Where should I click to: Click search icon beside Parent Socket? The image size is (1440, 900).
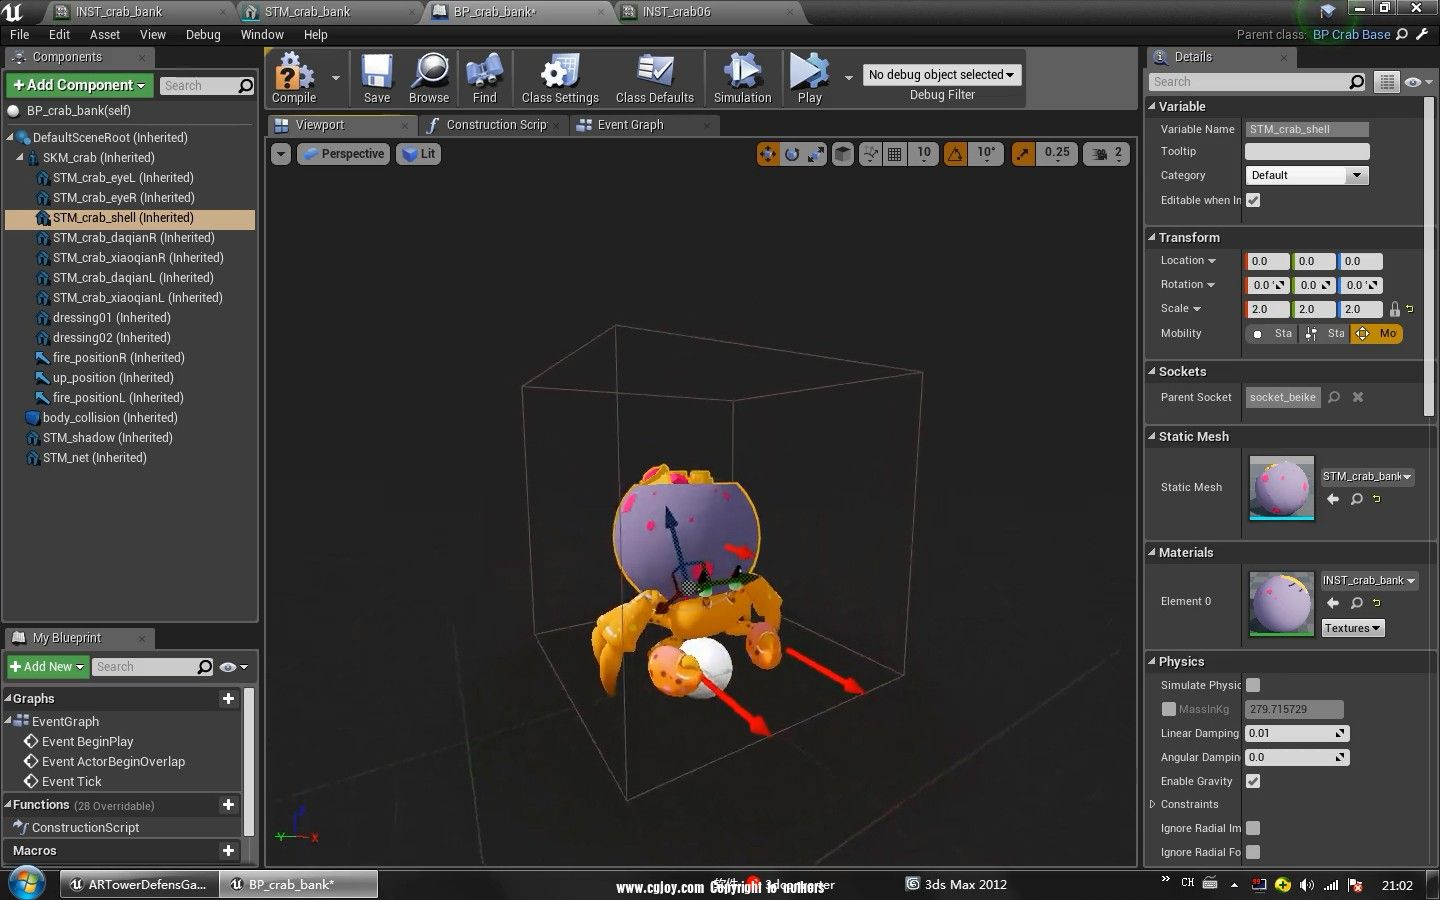point(1333,397)
